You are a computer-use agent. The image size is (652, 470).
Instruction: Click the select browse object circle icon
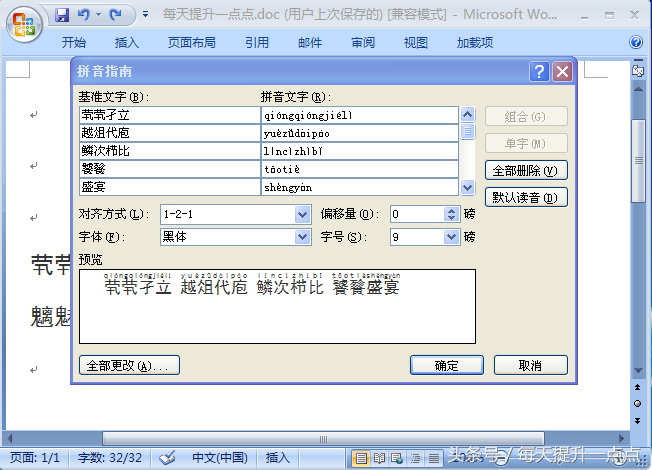(x=637, y=403)
